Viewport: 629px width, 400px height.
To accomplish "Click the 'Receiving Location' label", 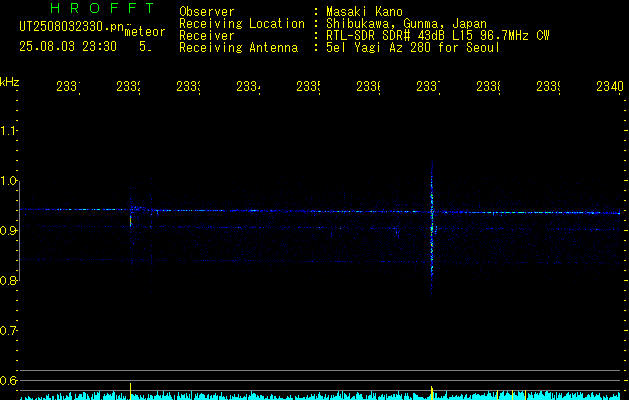I will [x=242, y=24].
